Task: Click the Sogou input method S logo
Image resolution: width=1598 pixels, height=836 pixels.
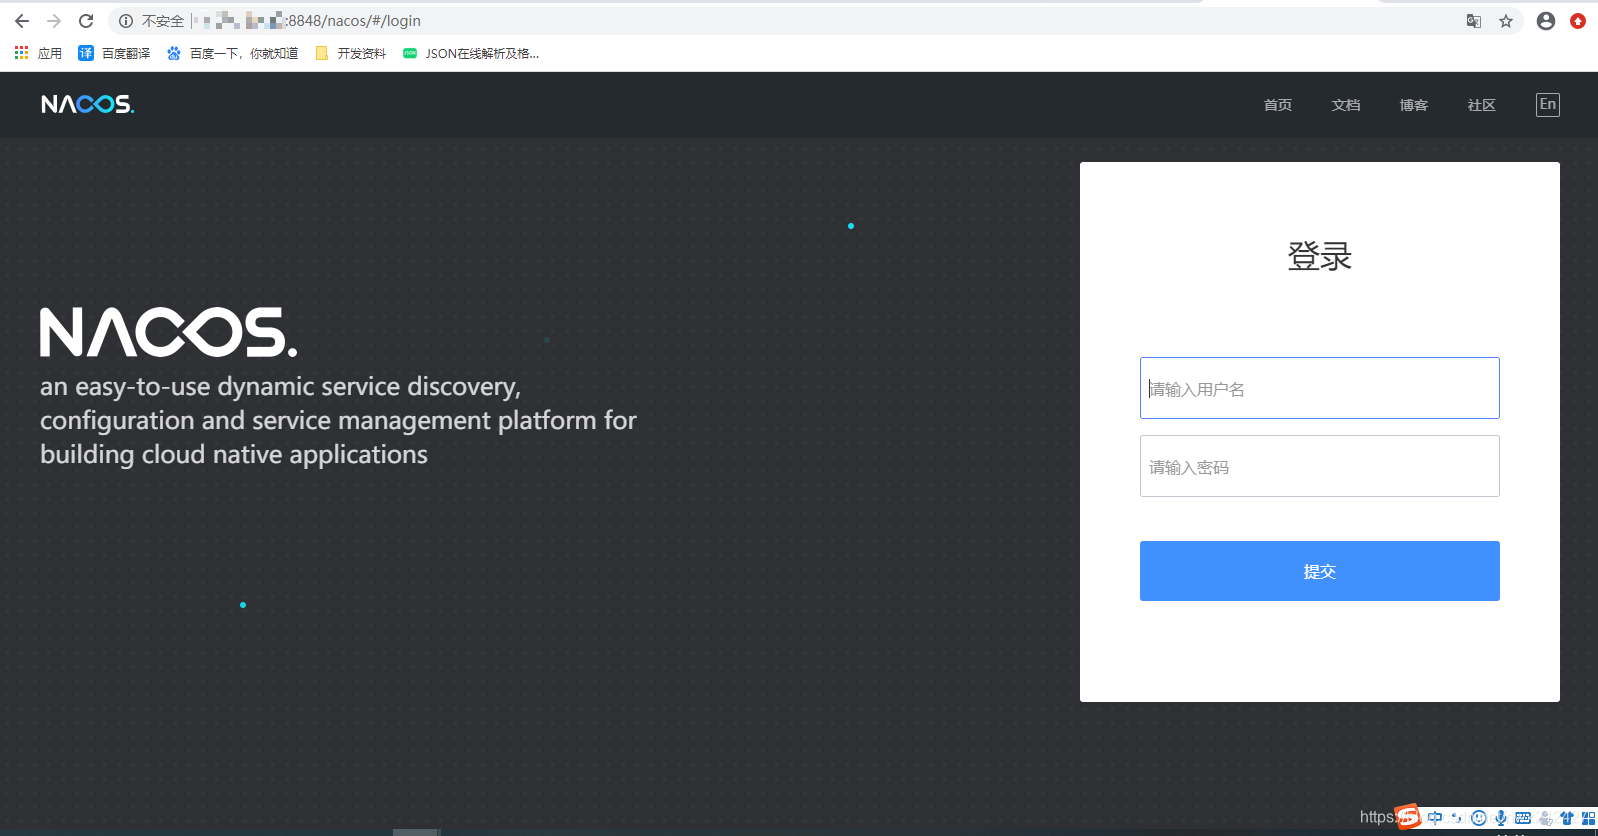Action: [1408, 817]
